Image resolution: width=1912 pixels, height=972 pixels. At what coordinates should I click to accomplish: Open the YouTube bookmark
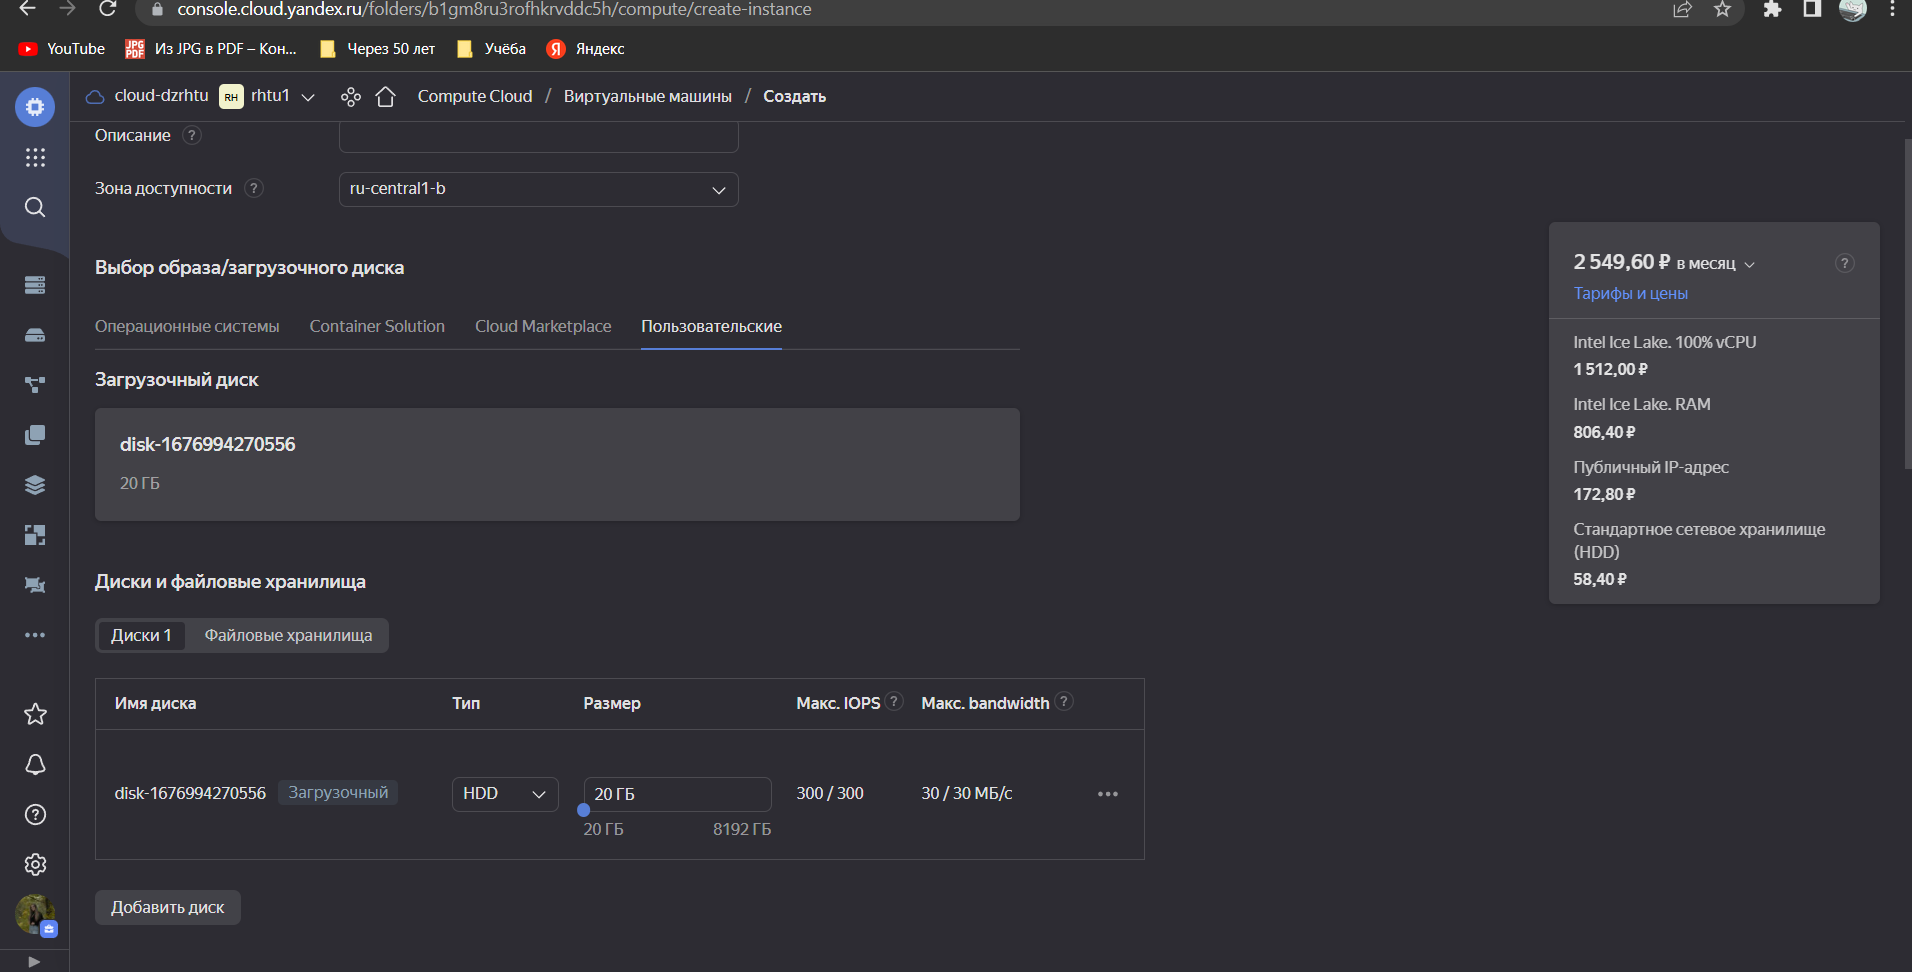(x=62, y=49)
